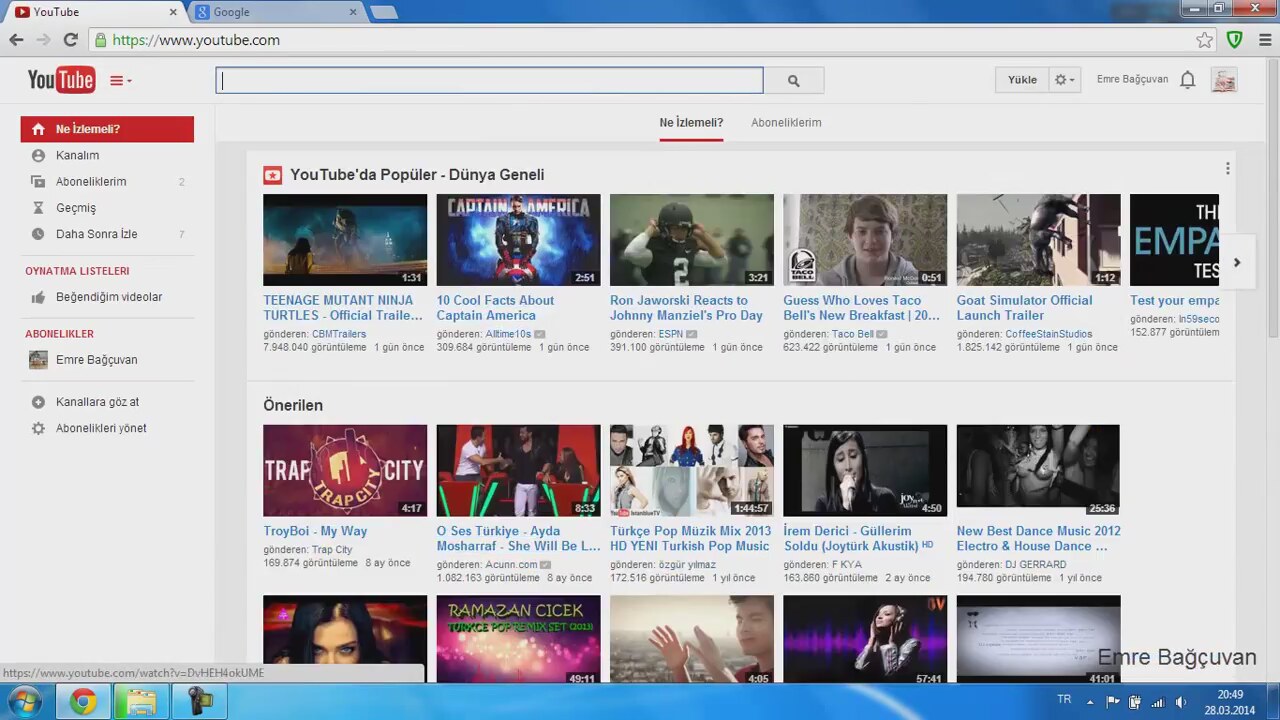Click the Emre Bağçuvan name in header
This screenshot has width=1280, height=720.
pos(1132,79)
